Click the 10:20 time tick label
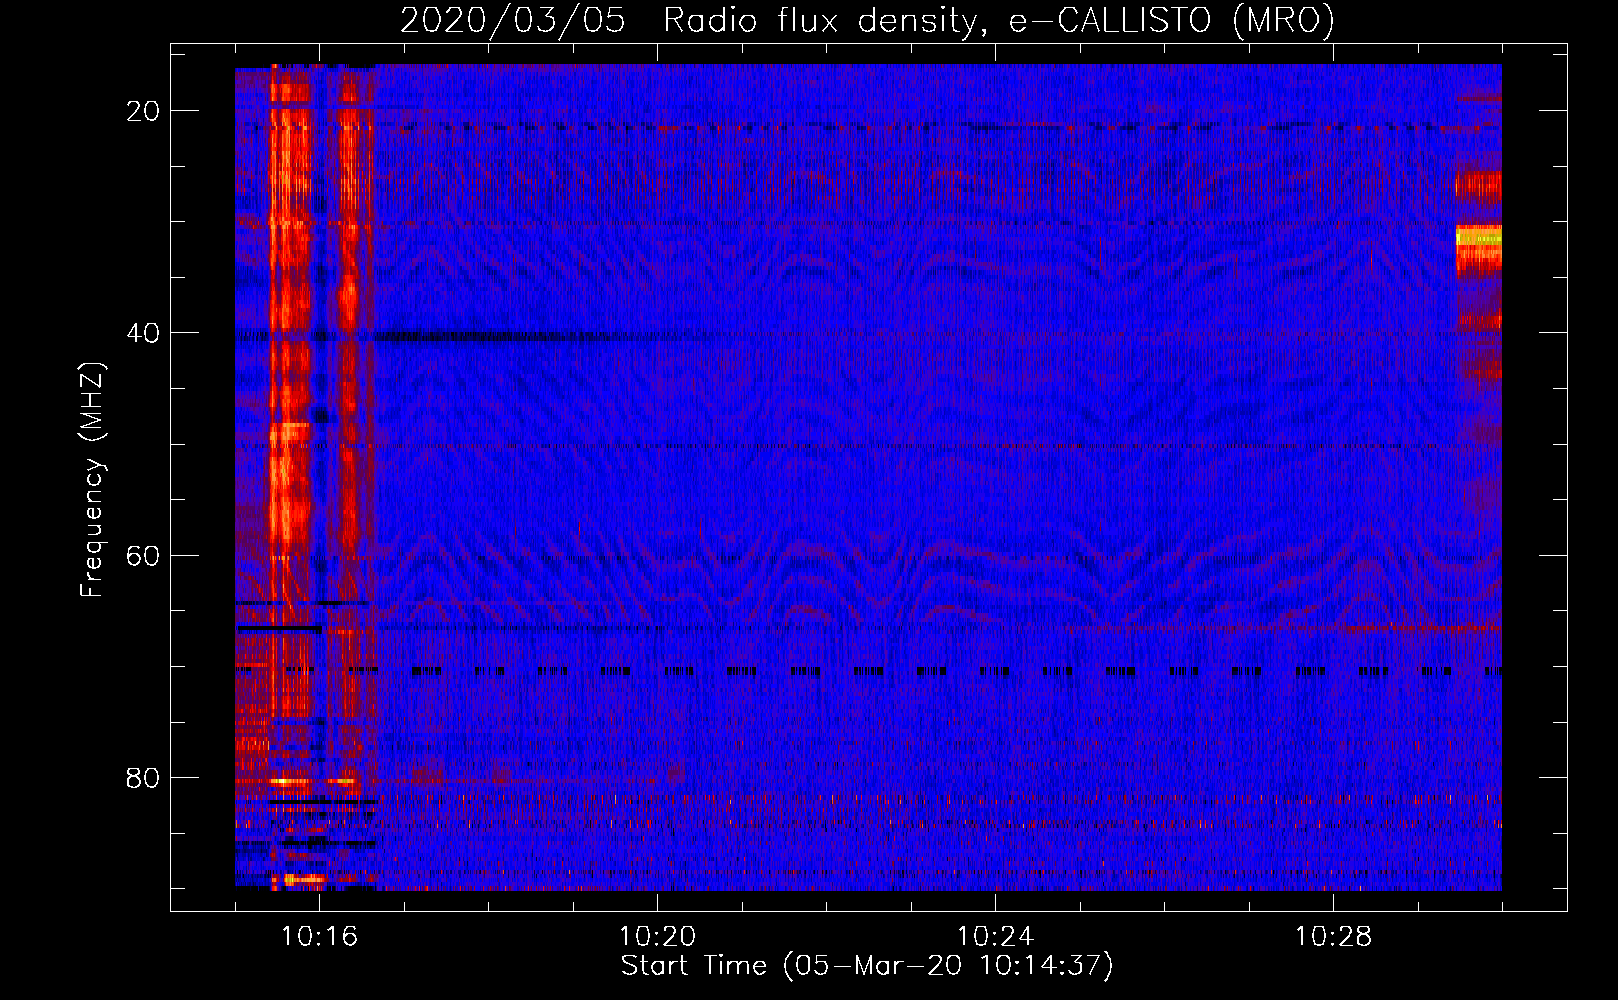 (x=657, y=936)
